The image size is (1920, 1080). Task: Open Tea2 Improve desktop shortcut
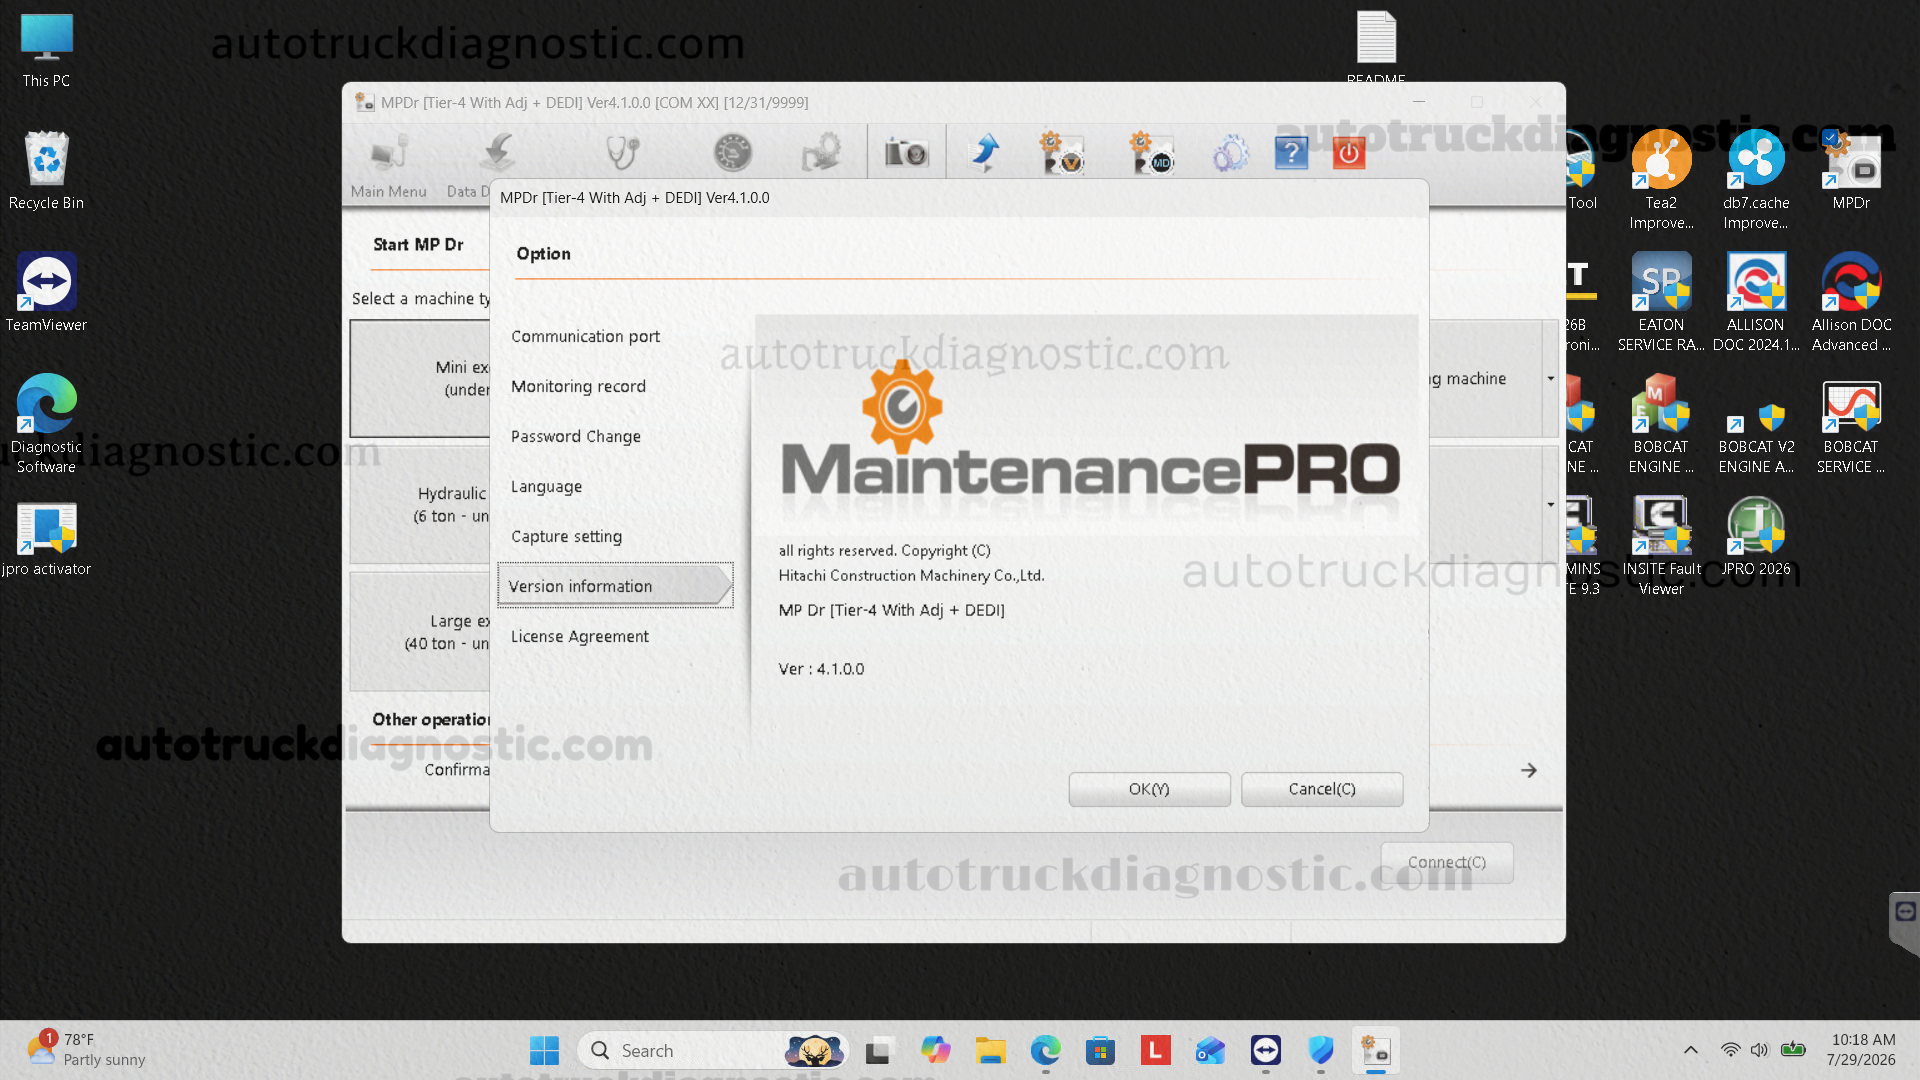pos(1661,181)
